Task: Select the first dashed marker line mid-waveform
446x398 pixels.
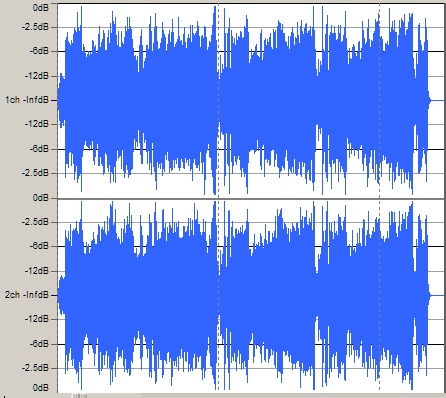Action: [218, 198]
